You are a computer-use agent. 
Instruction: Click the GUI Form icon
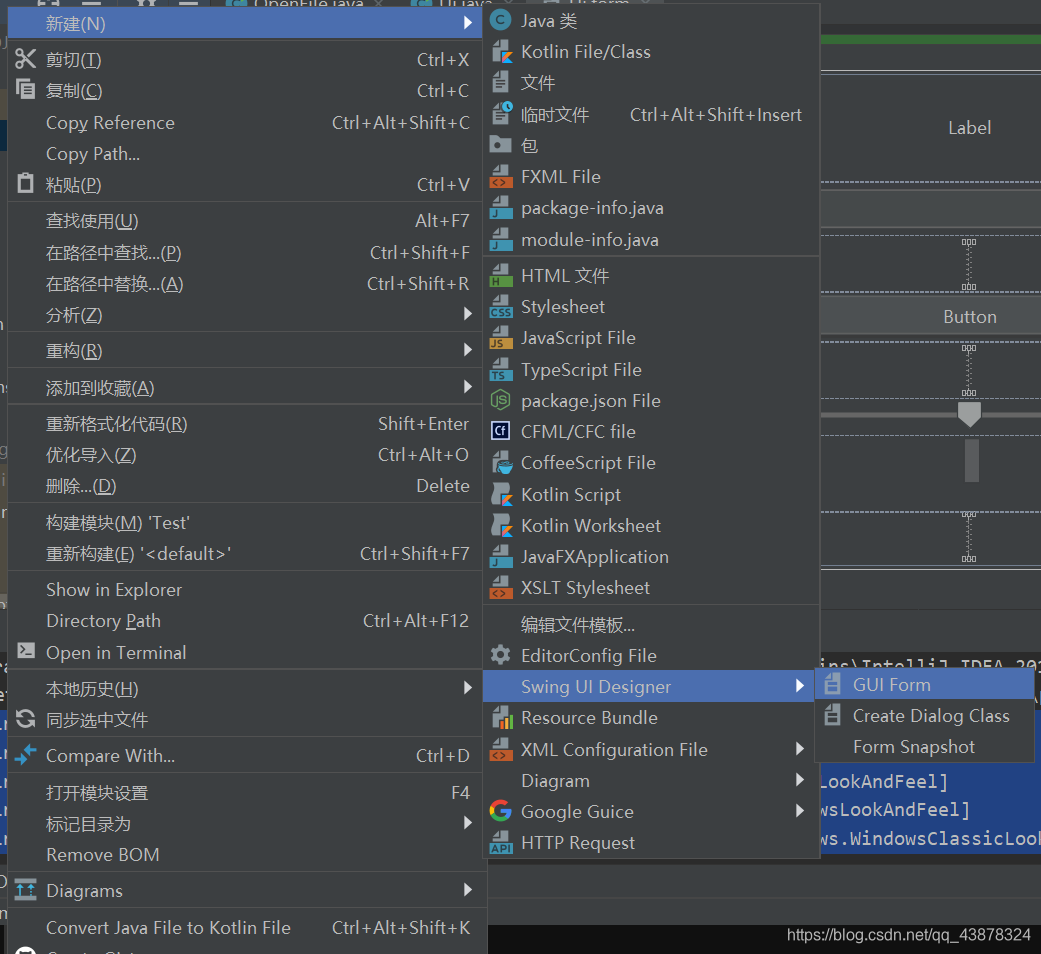[832, 684]
